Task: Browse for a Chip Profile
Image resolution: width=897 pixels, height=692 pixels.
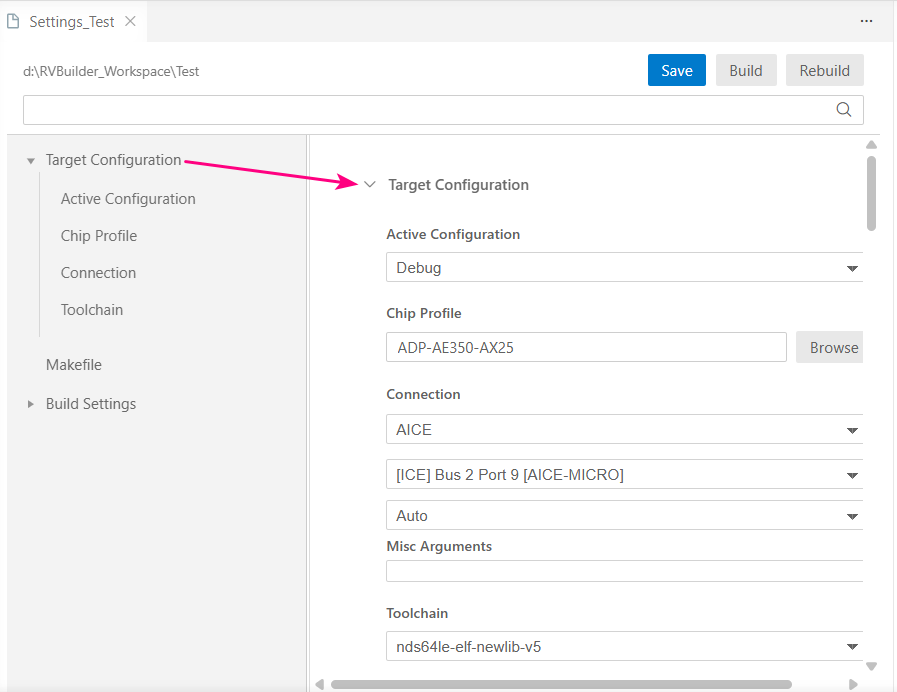Action: tap(832, 348)
